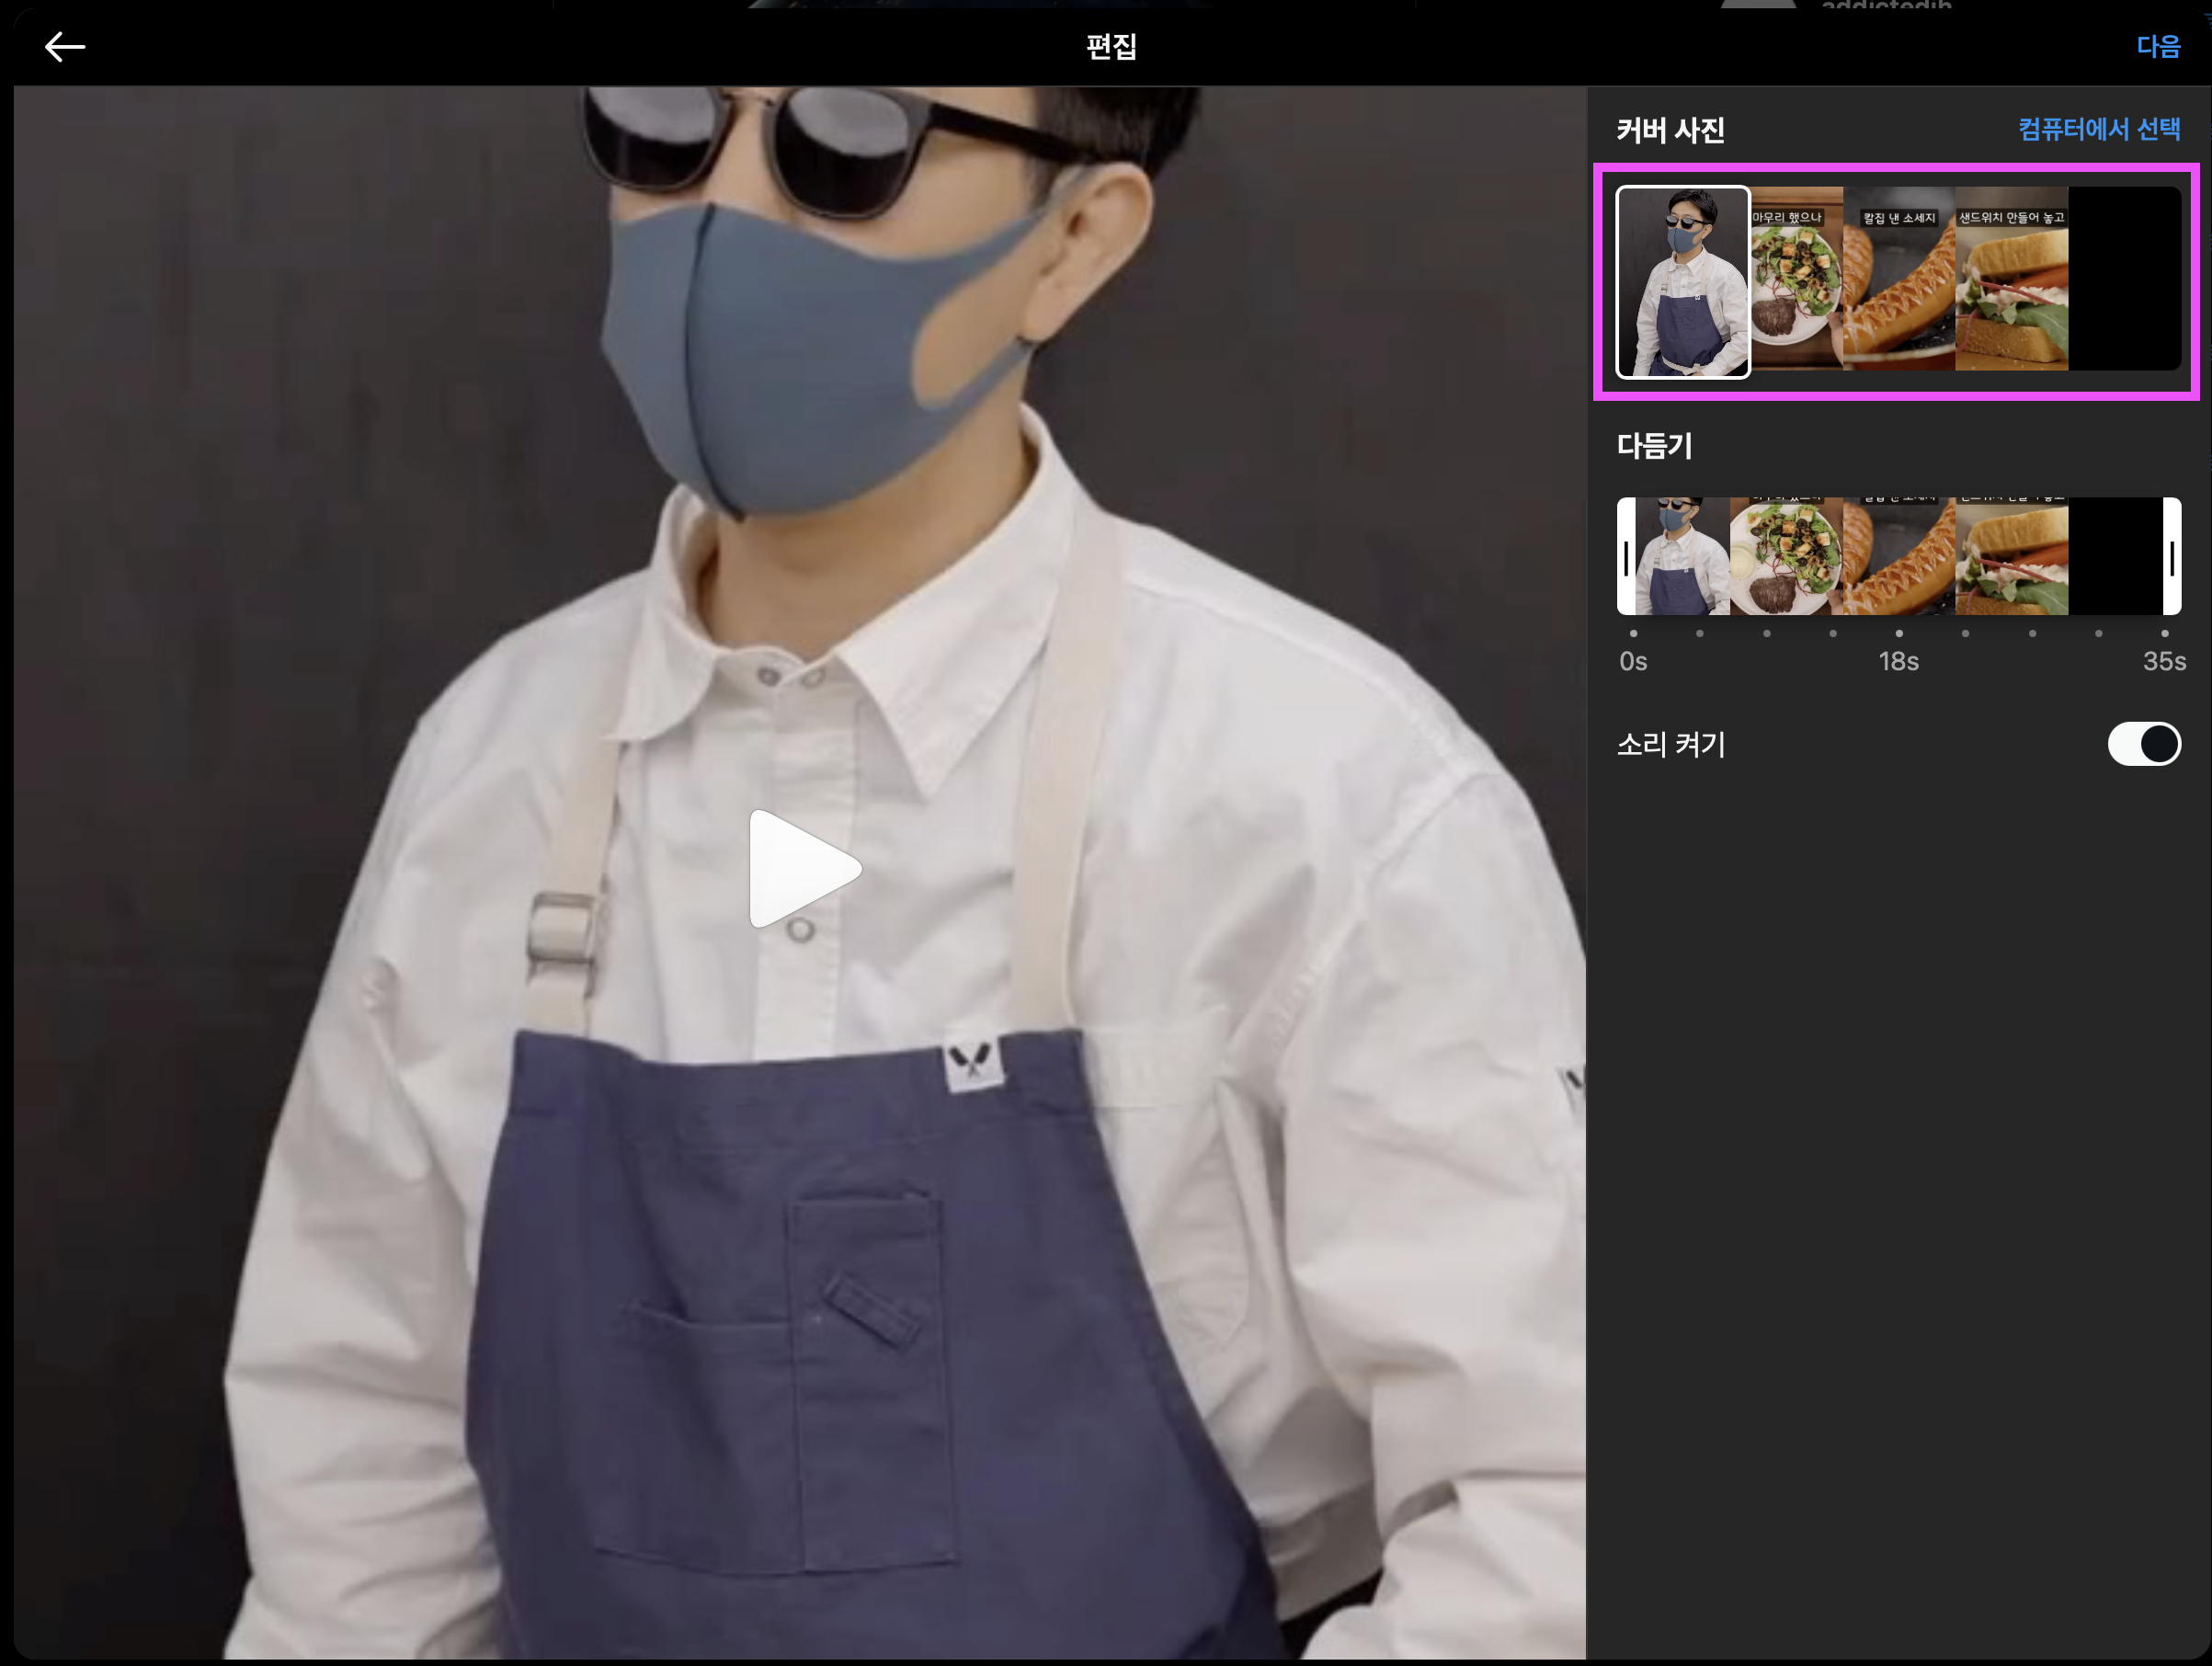Click chef frame in trim strip
This screenshot has width=2212, height=1666.
(x=1682, y=556)
